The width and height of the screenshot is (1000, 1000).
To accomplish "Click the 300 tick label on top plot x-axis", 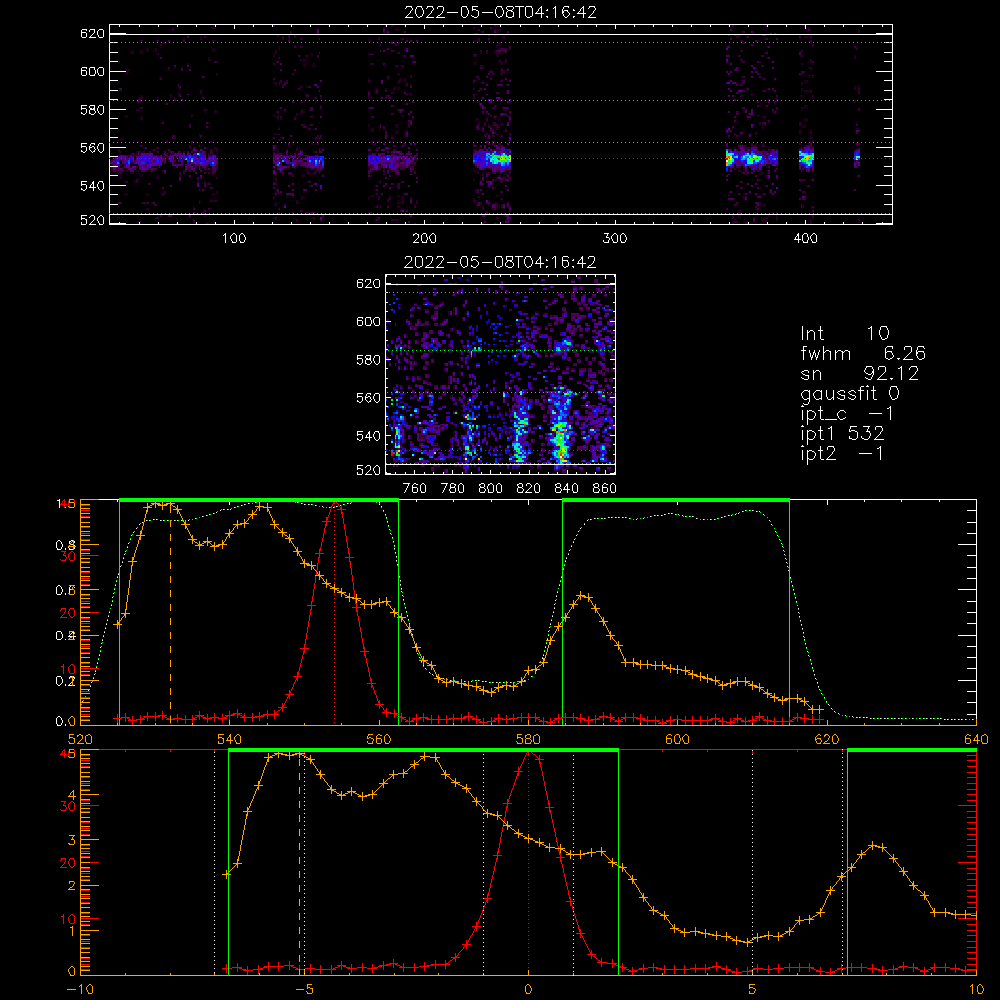I will [615, 239].
